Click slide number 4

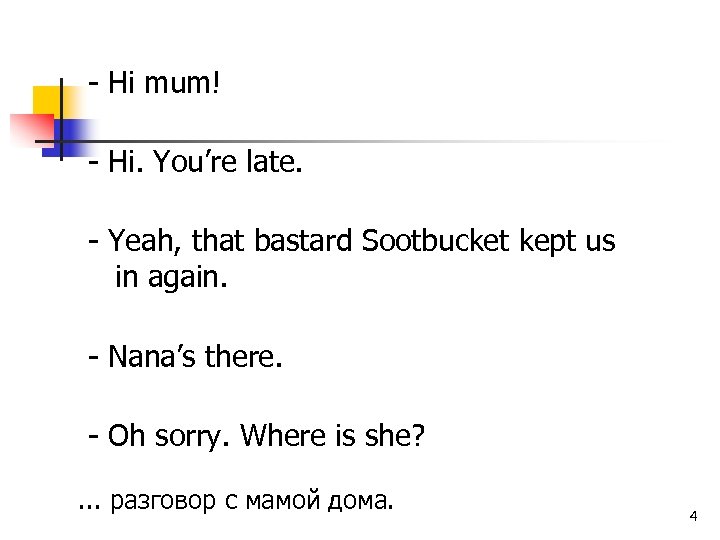click(692, 516)
